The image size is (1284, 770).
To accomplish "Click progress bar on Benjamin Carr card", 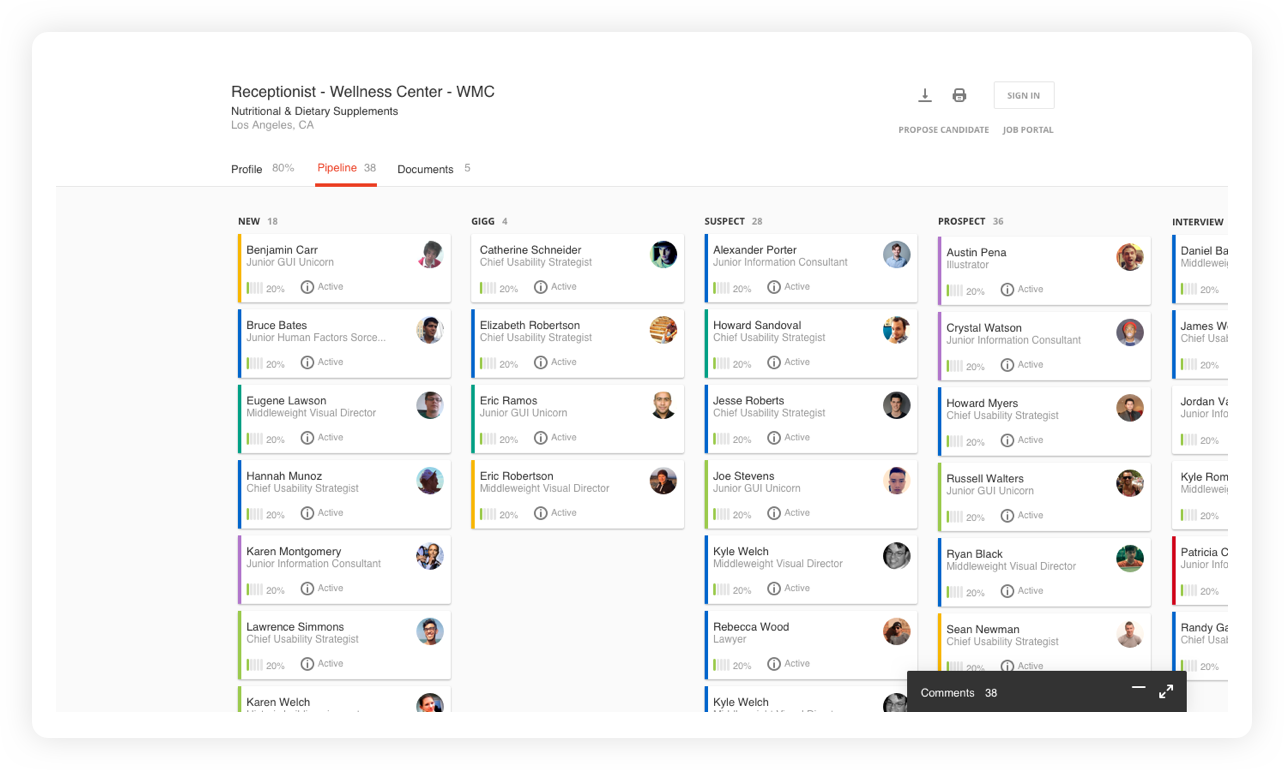I will 255,288.
